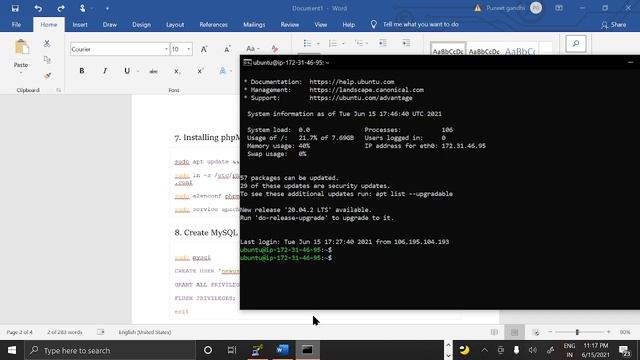Switch to the Mailings tab

tap(254, 24)
